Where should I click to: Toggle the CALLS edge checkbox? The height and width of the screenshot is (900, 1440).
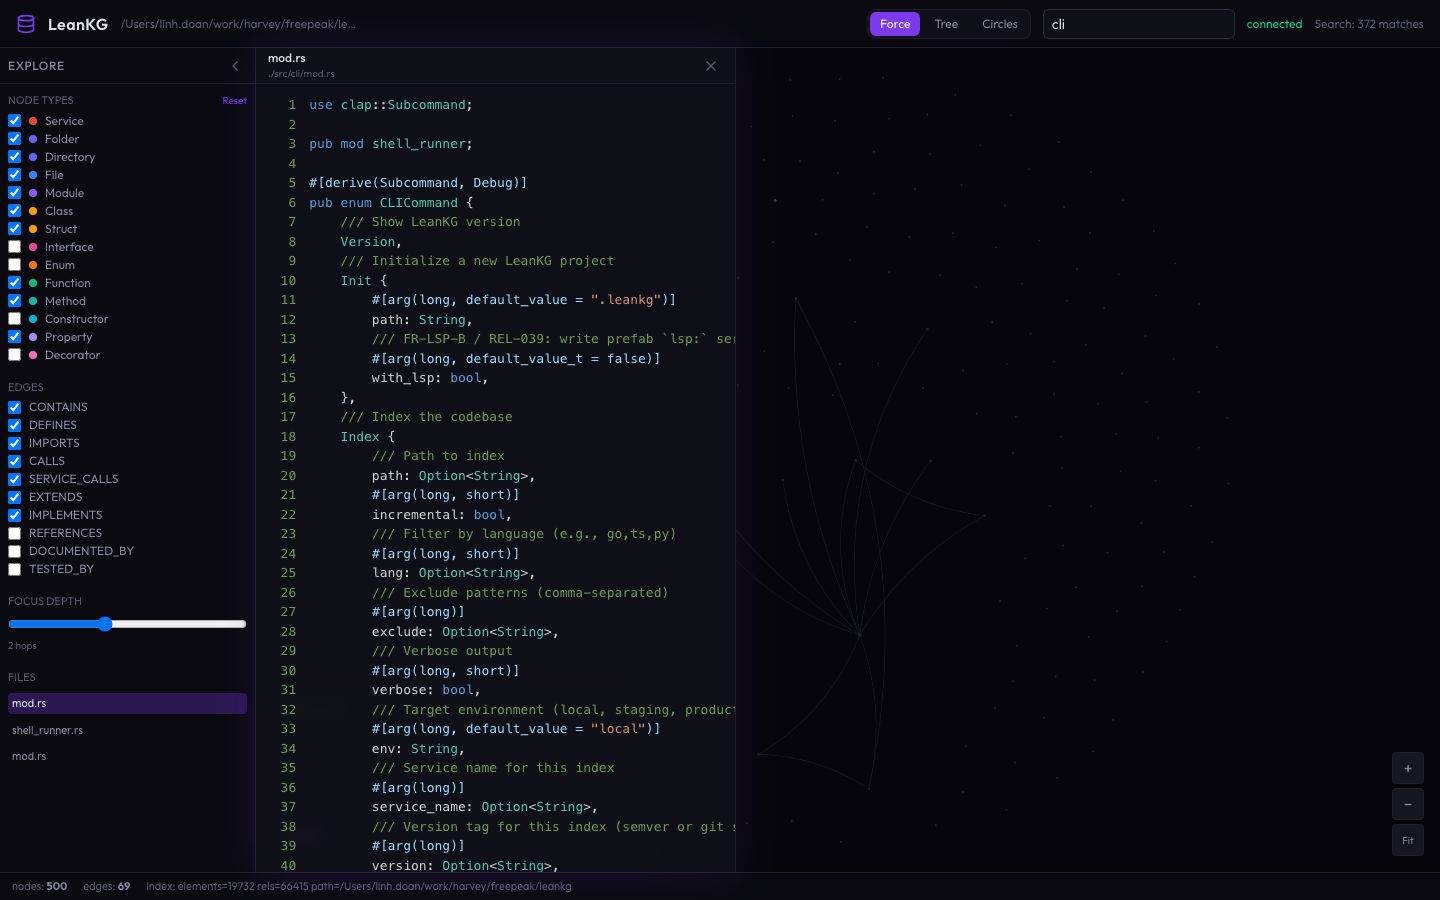(x=14, y=461)
